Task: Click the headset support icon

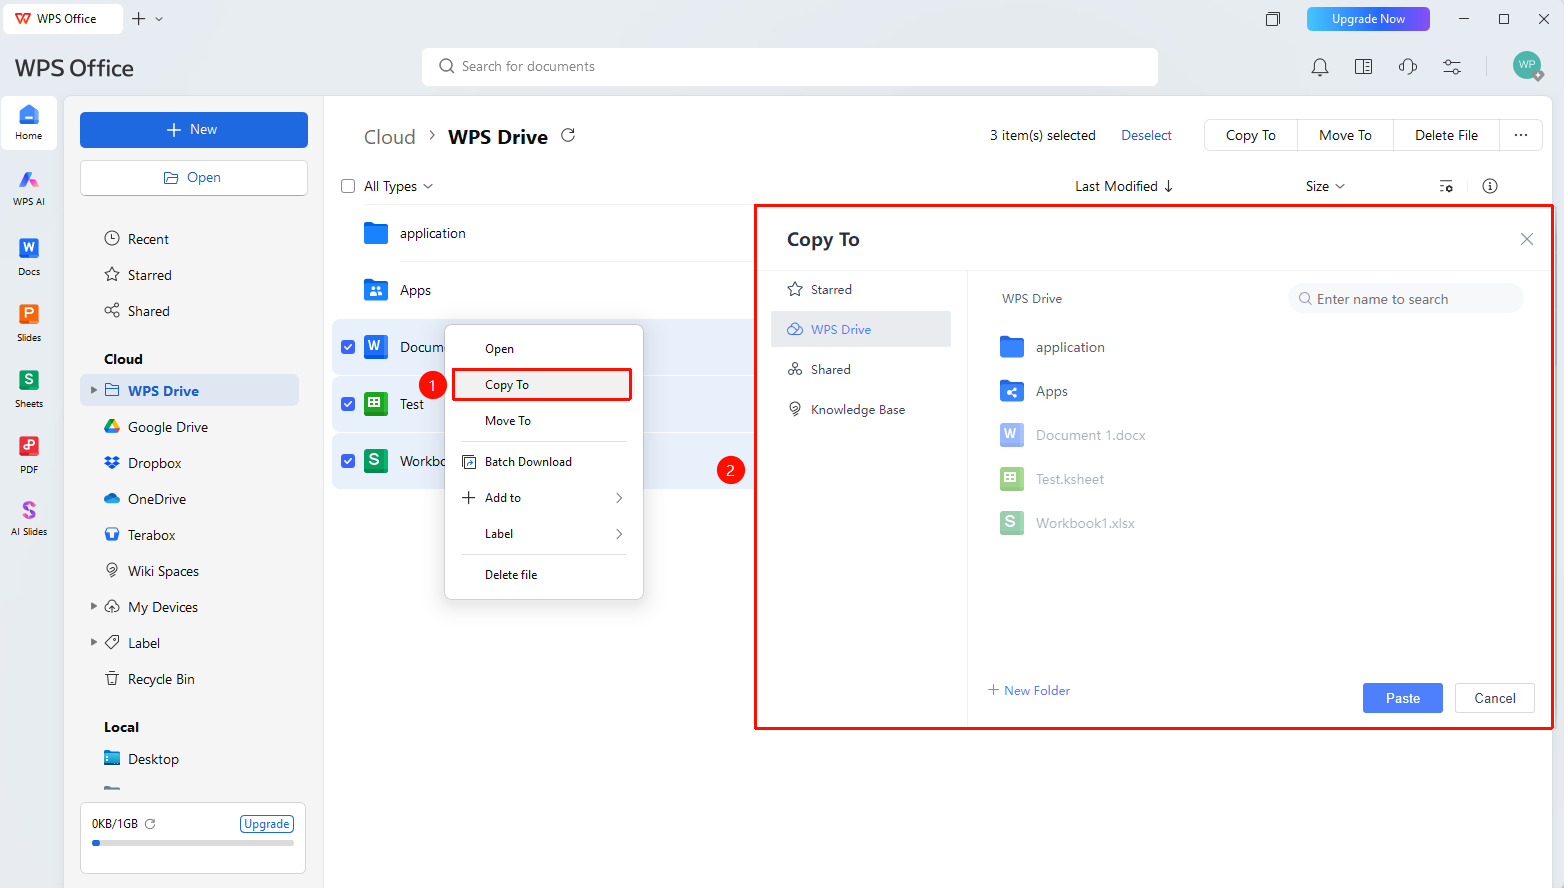Action: point(1408,67)
